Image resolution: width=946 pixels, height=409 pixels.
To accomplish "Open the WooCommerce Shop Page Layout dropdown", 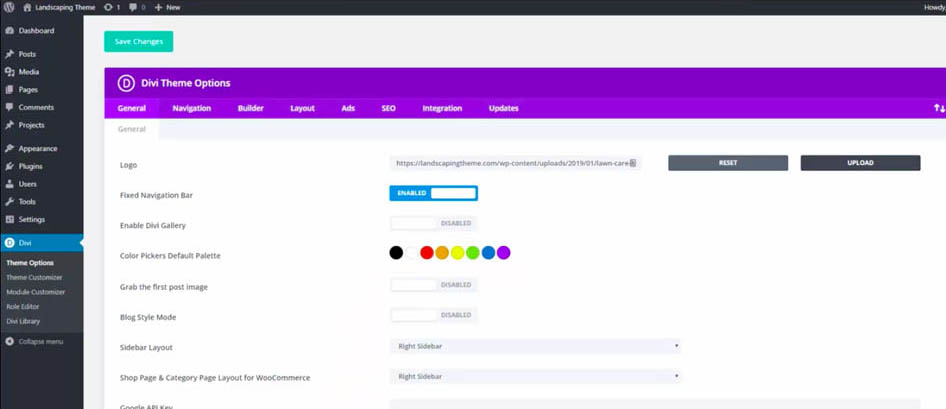I will [x=536, y=376].
